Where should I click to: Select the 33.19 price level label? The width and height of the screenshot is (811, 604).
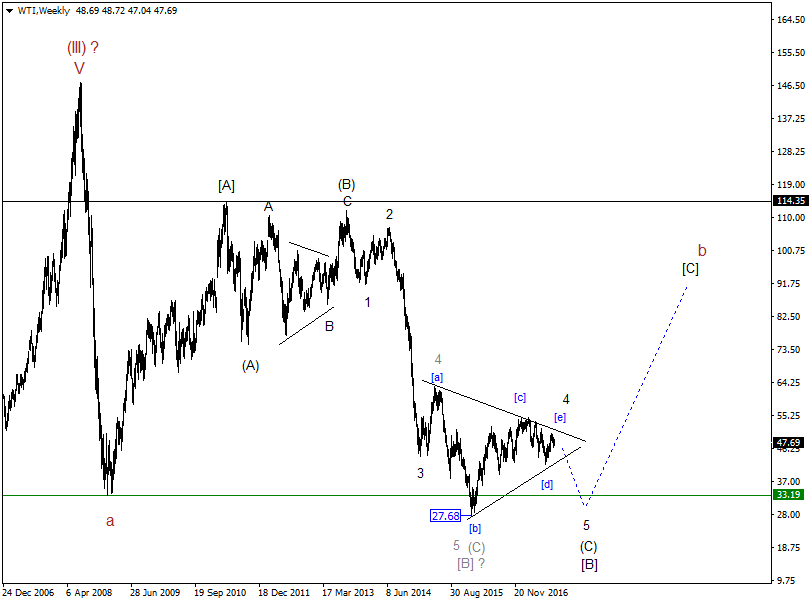(786, 496)
